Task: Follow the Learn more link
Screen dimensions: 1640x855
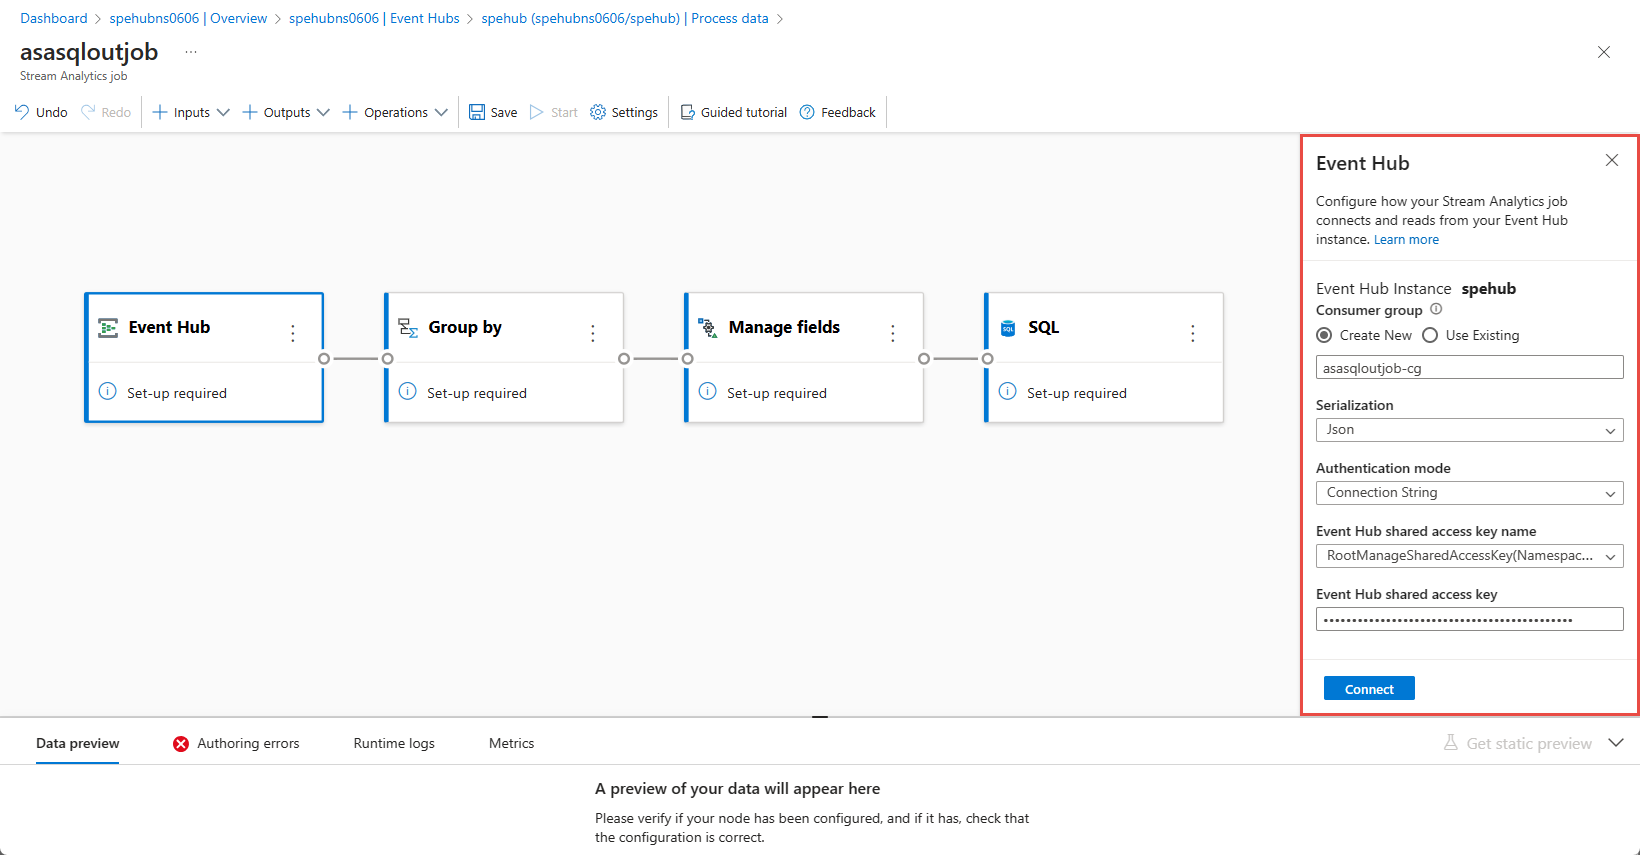Action: (1406, 240)
